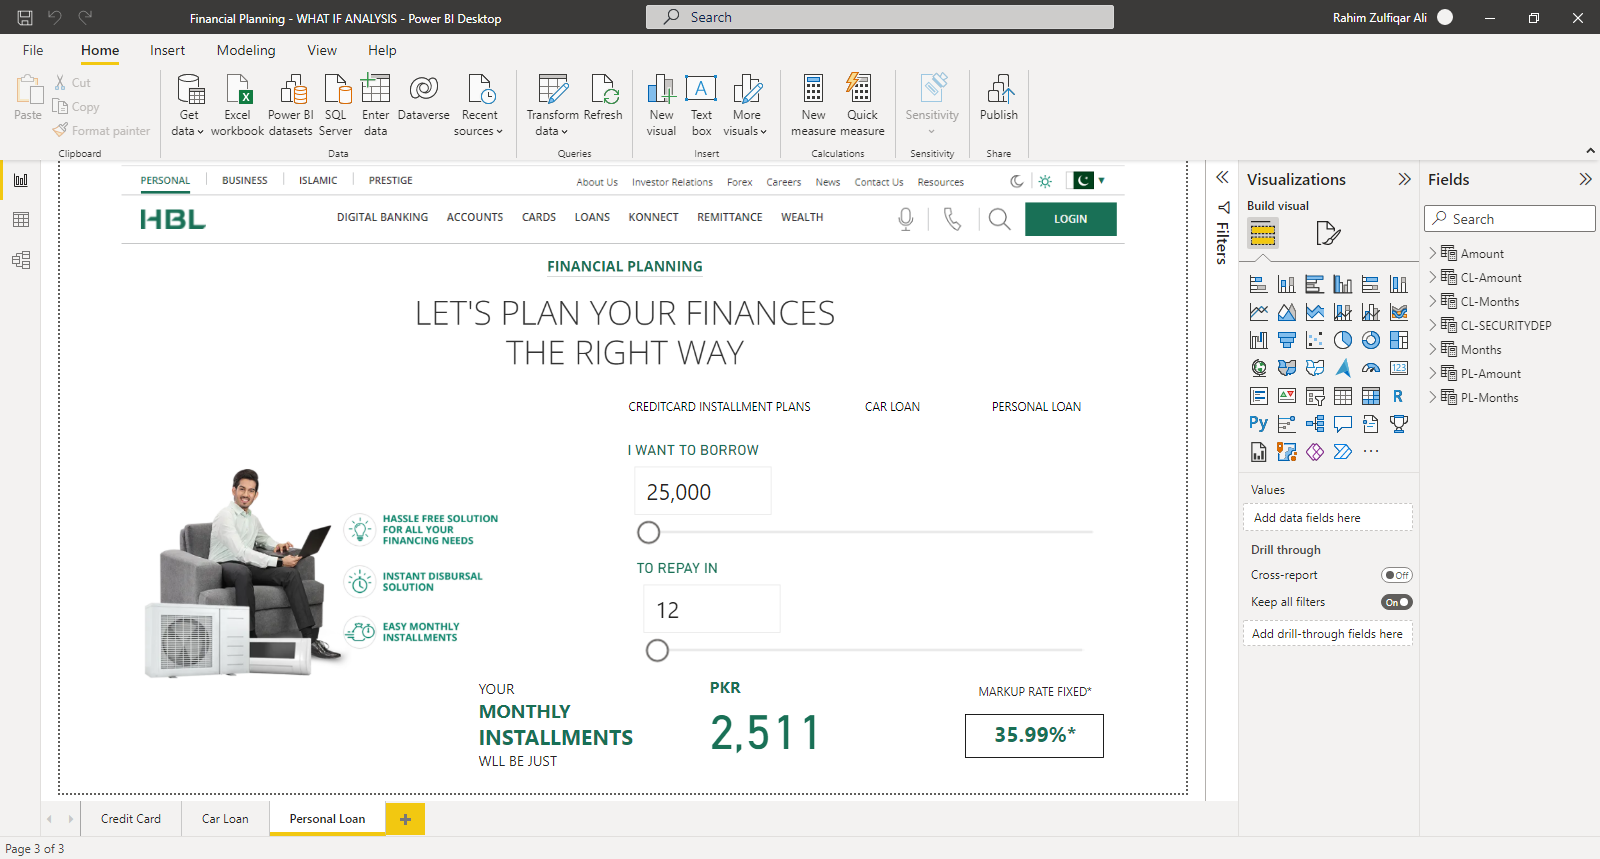Click the Save icon in title bar
The width and height of the screenshot is (1600, 859).
point(25,17)
